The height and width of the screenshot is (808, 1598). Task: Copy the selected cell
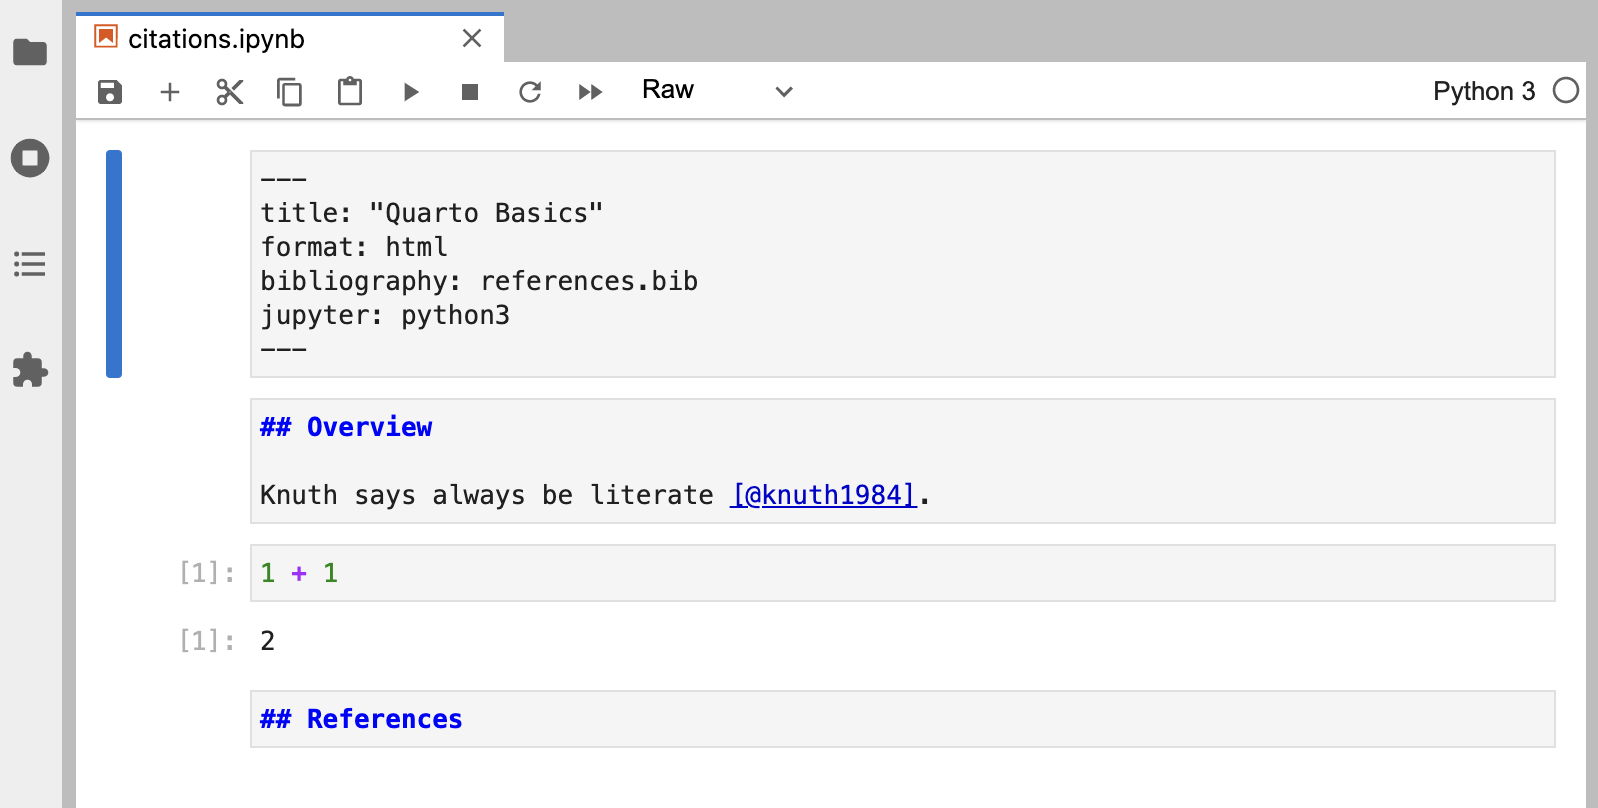pyautogui.click(x=290, y=92)
